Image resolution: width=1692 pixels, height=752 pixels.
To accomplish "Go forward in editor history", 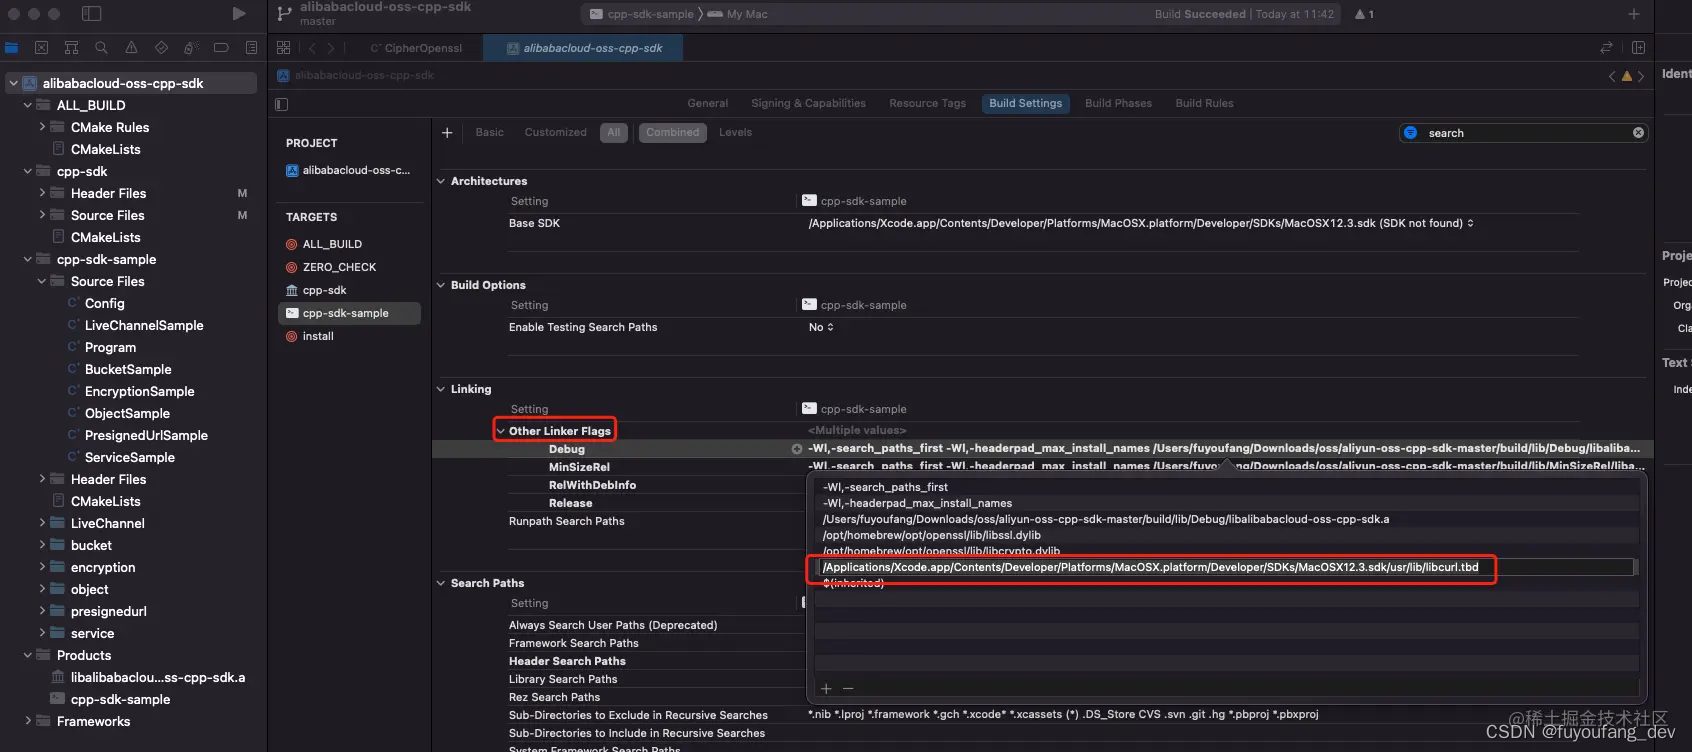I will click(331, 48).
